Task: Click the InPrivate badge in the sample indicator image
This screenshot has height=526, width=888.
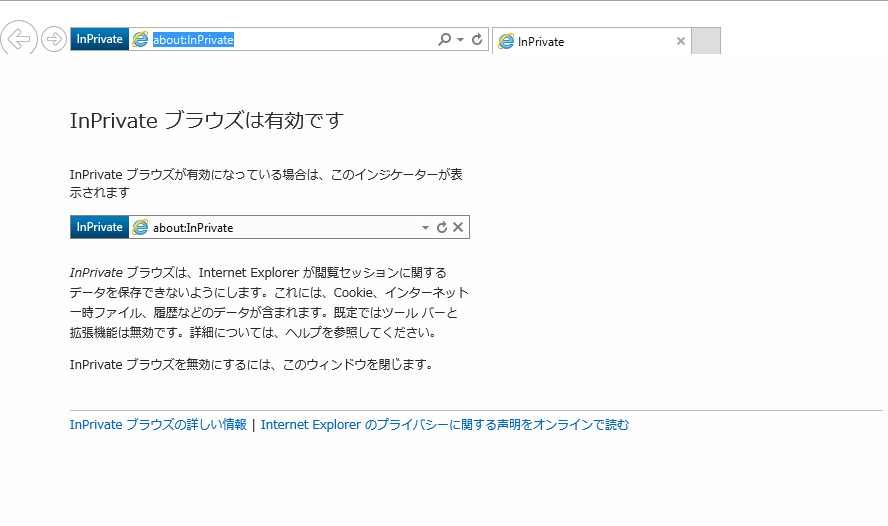Action: 99,227
